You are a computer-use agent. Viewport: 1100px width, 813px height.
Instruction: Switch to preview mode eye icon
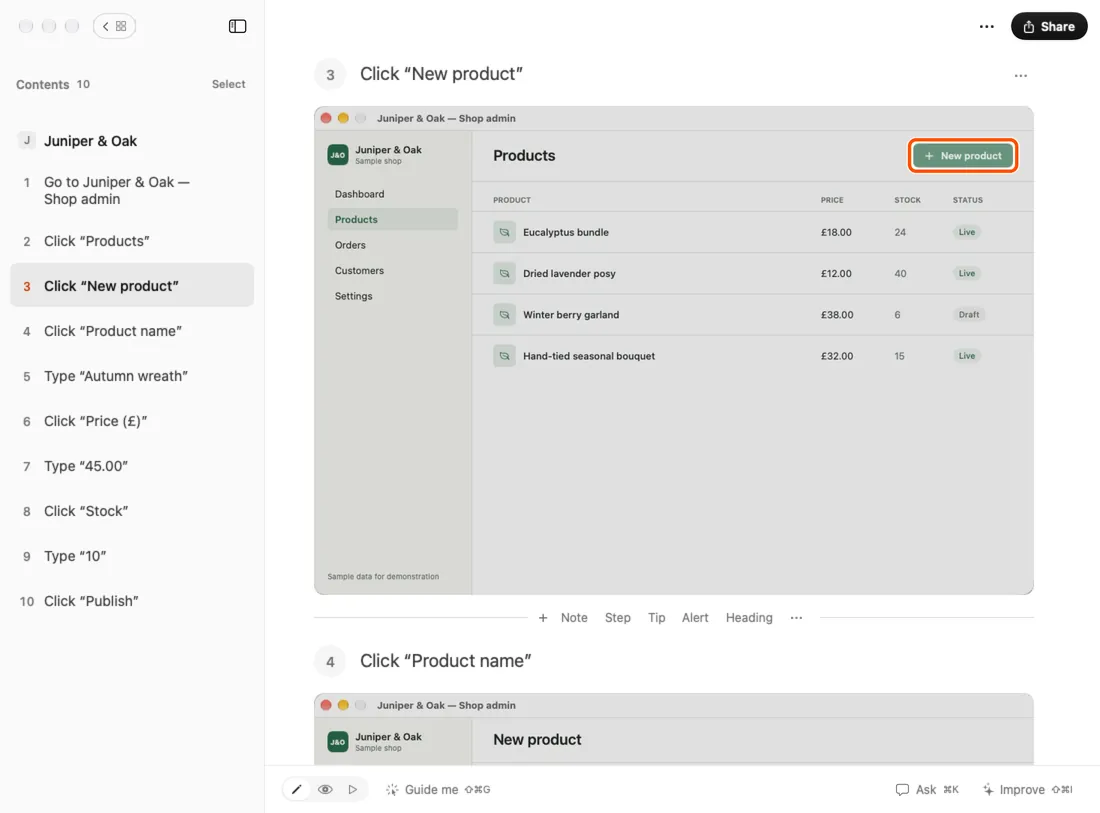(x=325, y=789)
